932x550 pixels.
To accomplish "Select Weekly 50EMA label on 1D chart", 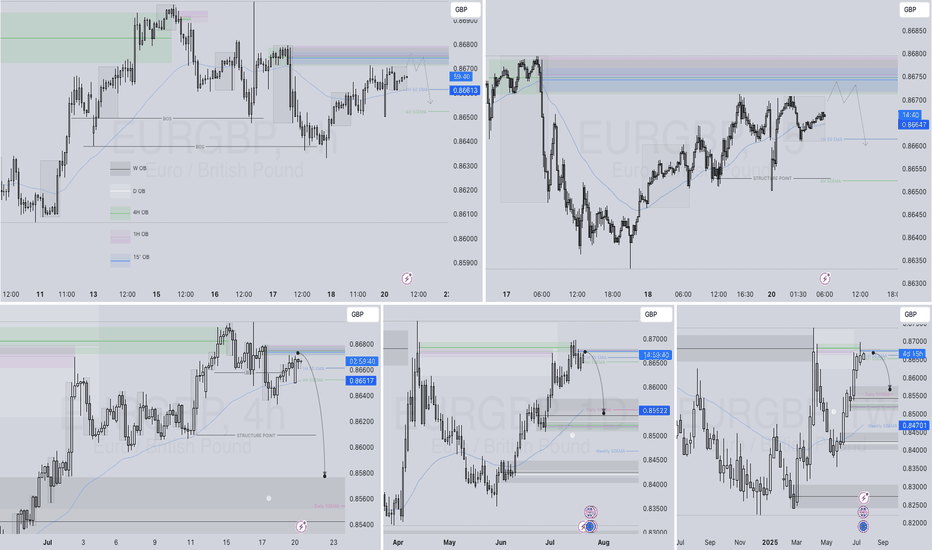I will point(610,451).
